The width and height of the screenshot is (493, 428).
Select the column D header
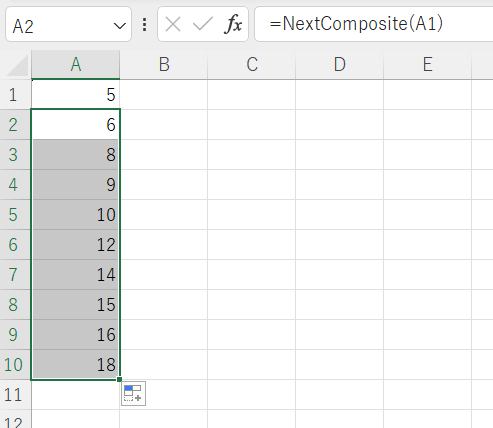[x=339, y=65]
